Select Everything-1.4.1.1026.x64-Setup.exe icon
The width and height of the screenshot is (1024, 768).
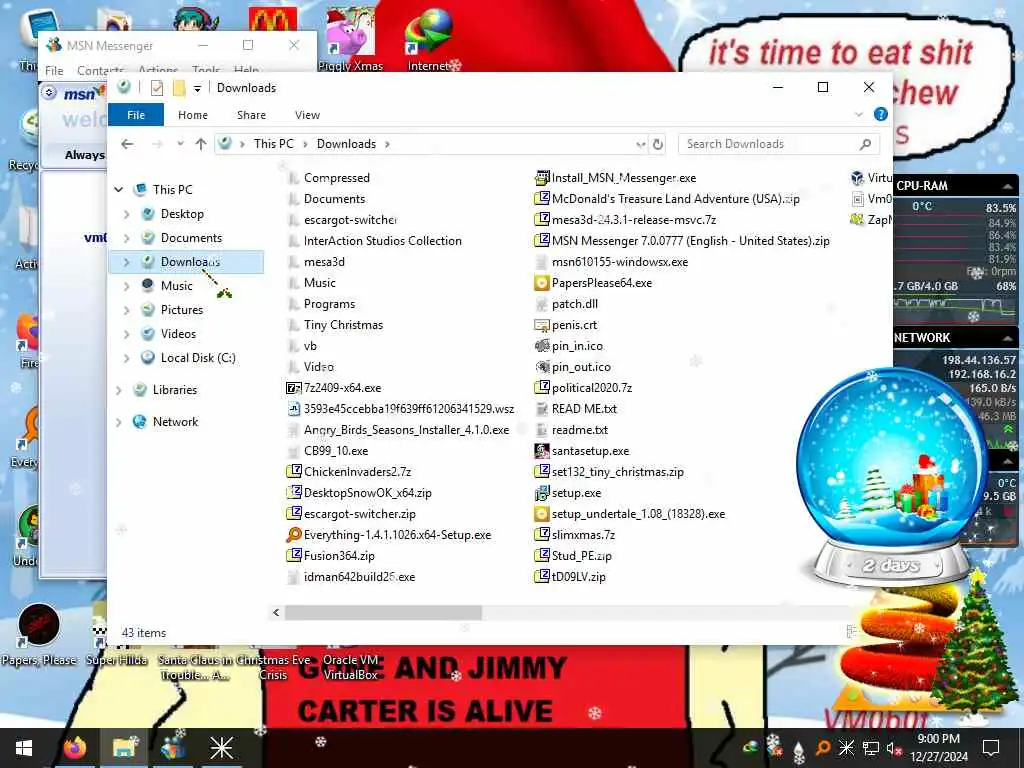293,535
